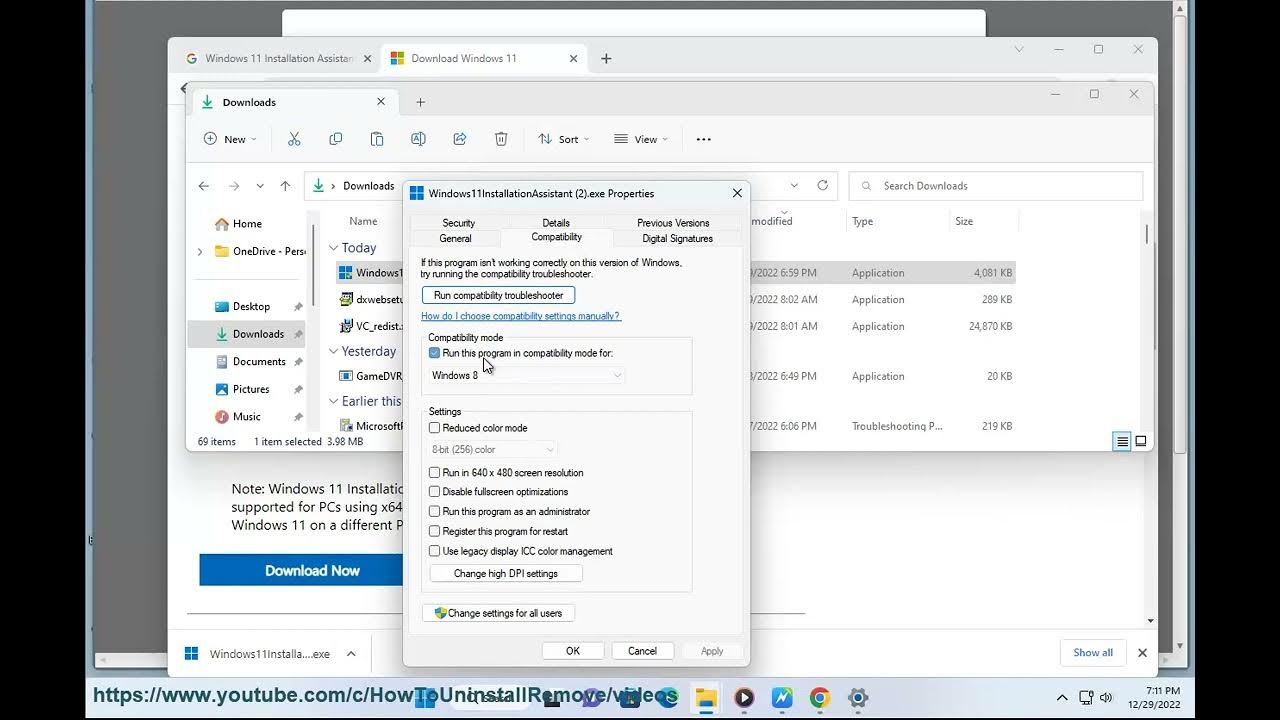Open the blue lightning app icon on the taskbar
The width and height of the screenshot is (1280, 720).
782,698
